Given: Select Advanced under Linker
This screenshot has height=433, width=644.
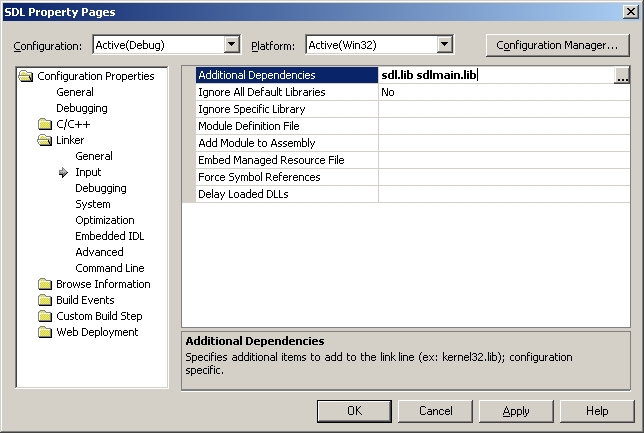Looking at the screenshot, I should coord(99,252).
